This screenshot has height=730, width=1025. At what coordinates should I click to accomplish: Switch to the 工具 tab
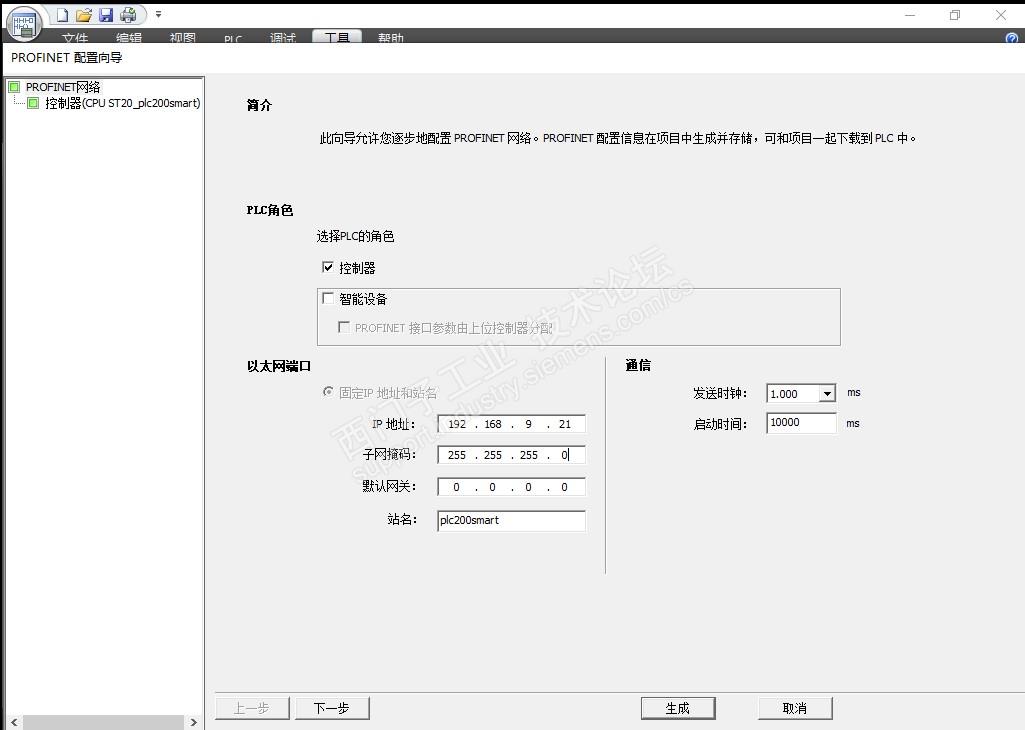[x=337, y=37]
